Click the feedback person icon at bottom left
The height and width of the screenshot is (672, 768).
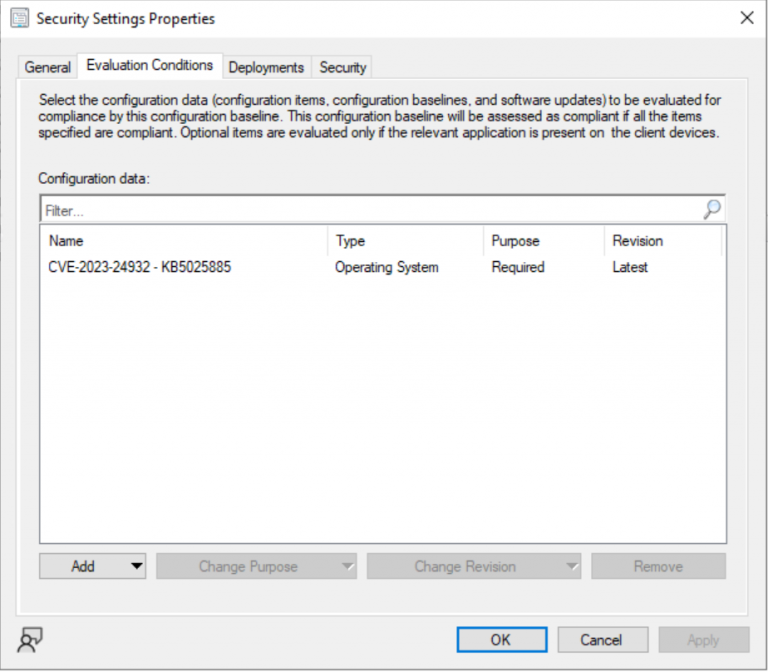(x=30, y=640)
